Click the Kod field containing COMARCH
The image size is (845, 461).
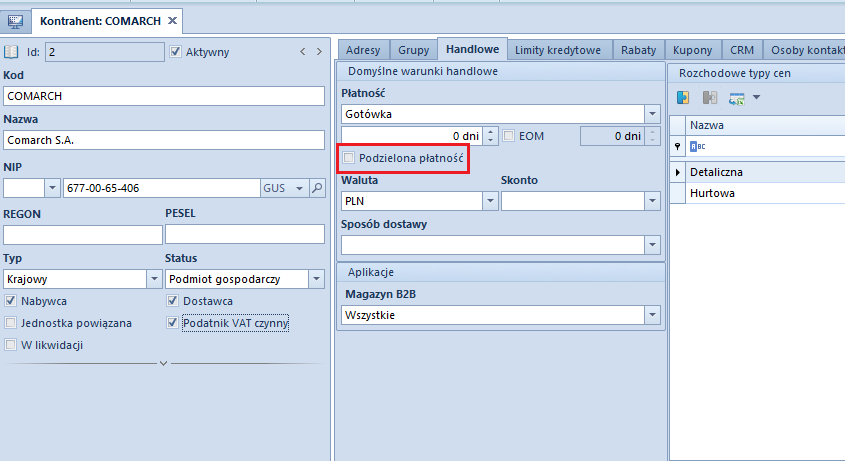[x=164, y=96]
